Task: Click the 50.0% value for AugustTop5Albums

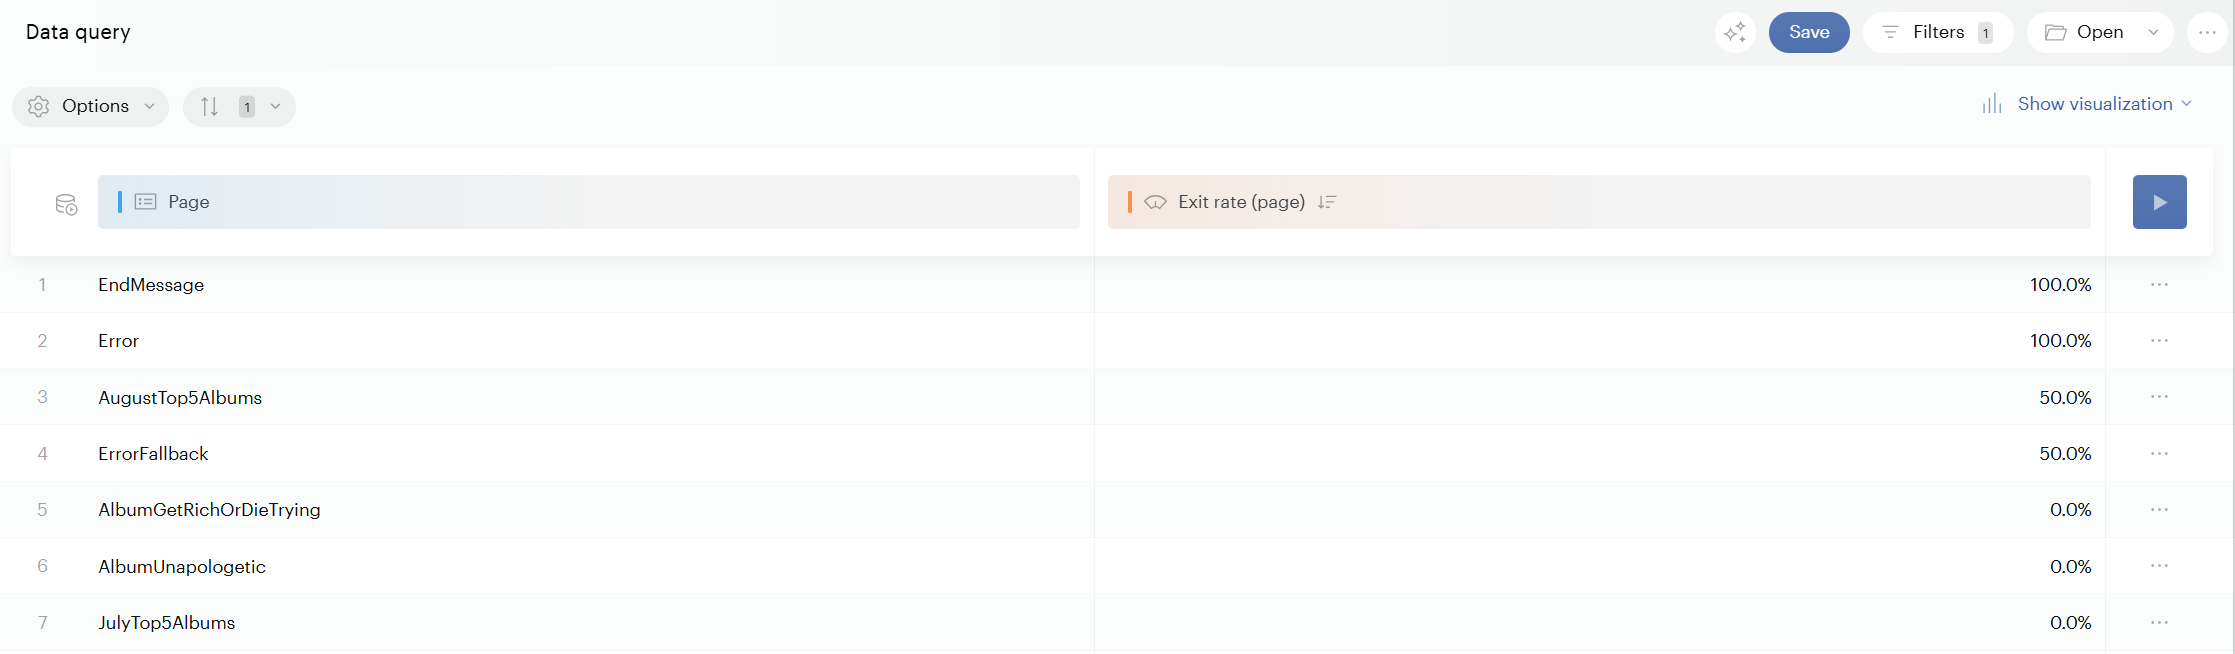Action: [2065, 398]
